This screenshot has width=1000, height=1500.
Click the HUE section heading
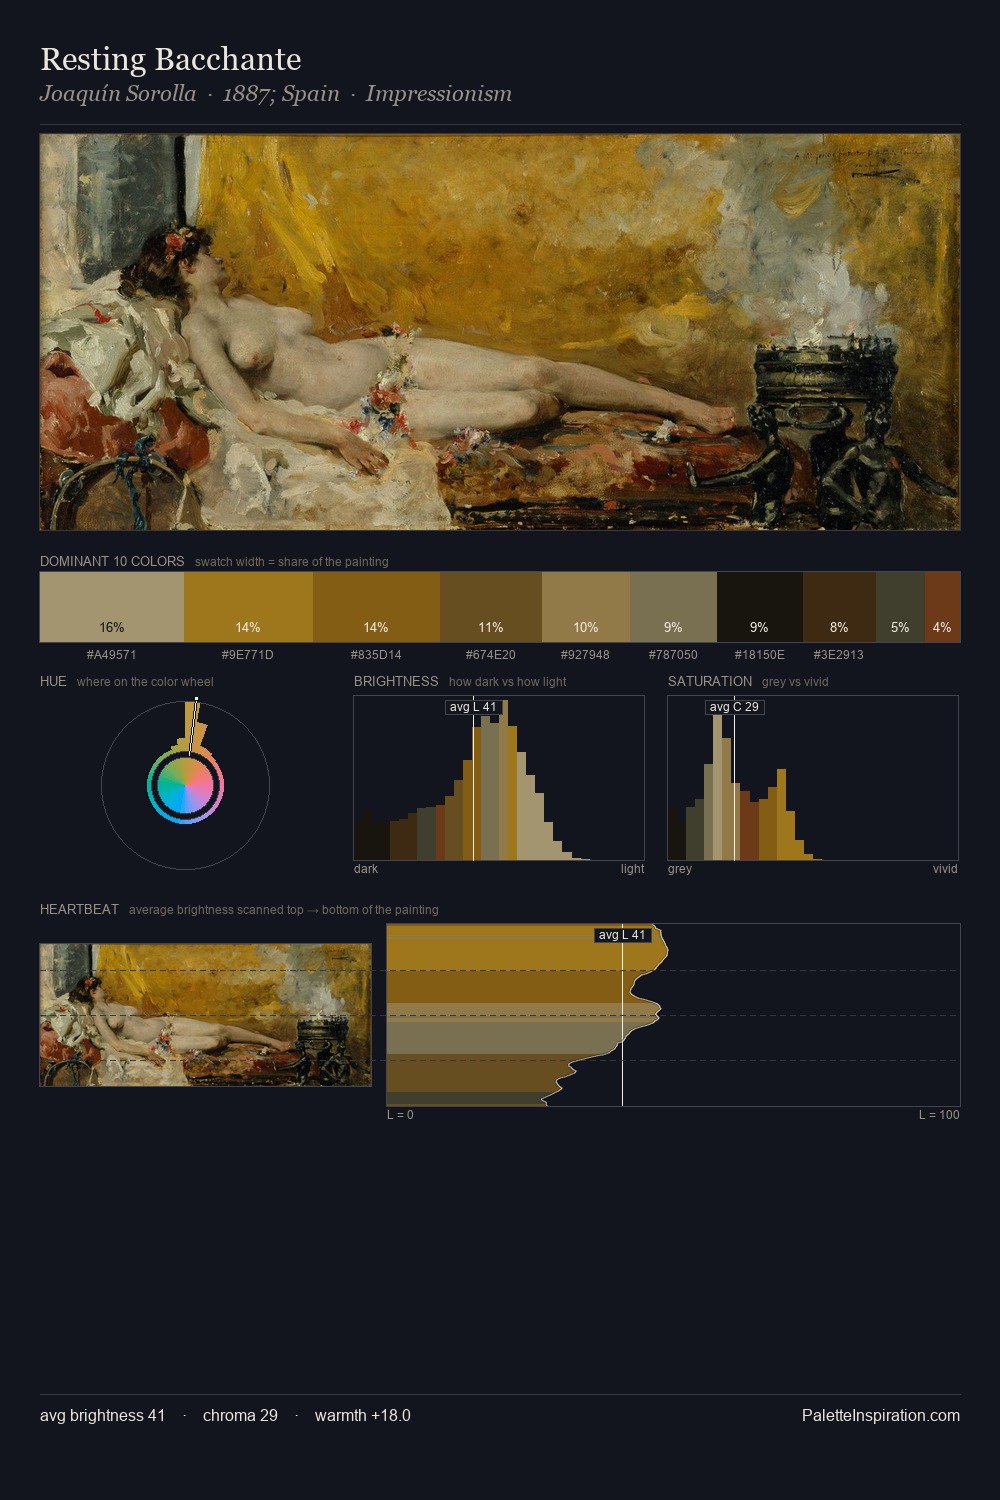[53, 681]
